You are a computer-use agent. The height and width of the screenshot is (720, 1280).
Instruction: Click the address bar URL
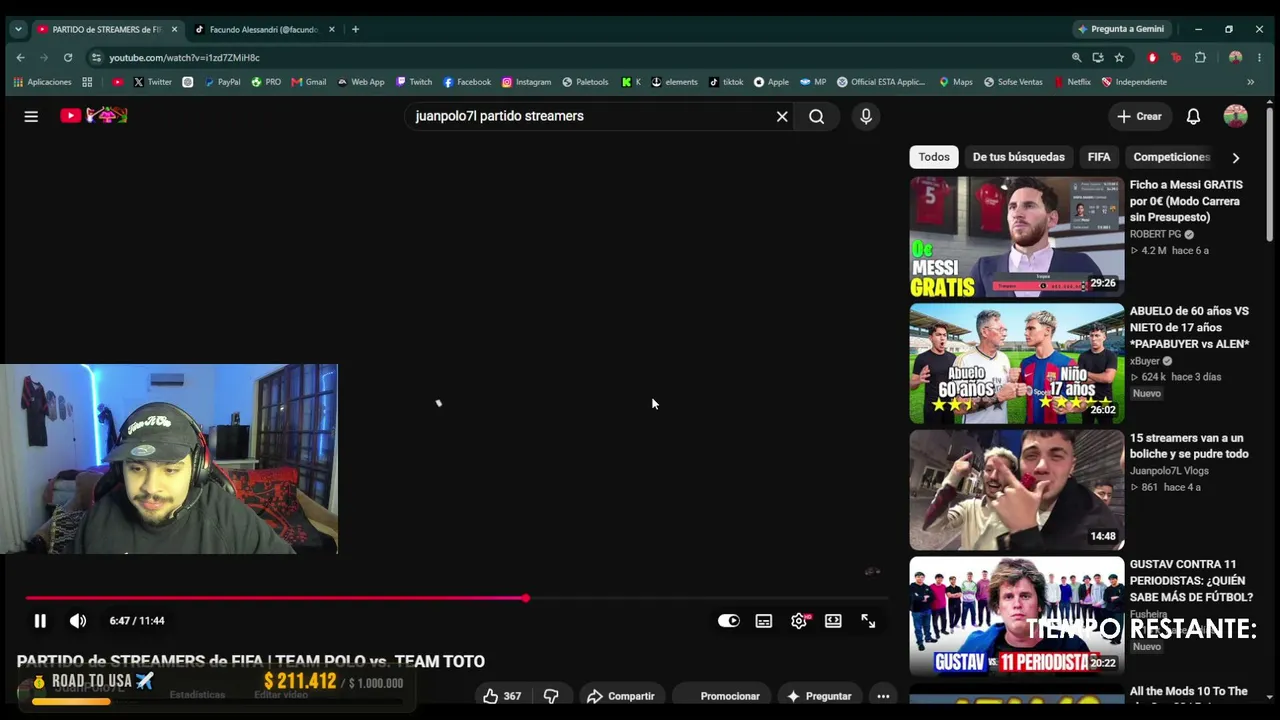[184, 58]
